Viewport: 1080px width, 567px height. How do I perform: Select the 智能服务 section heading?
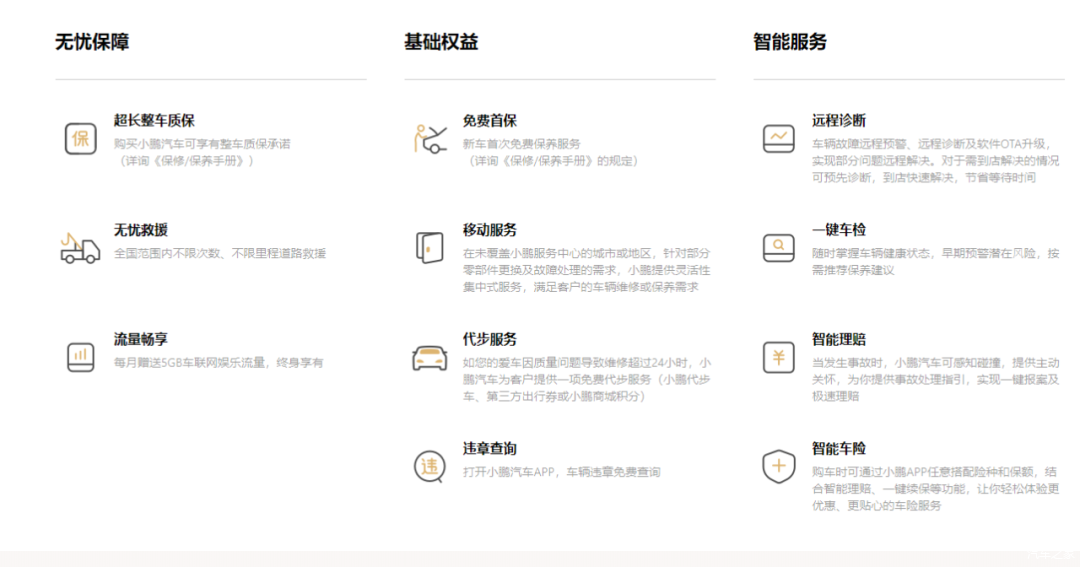pos(790,42)
